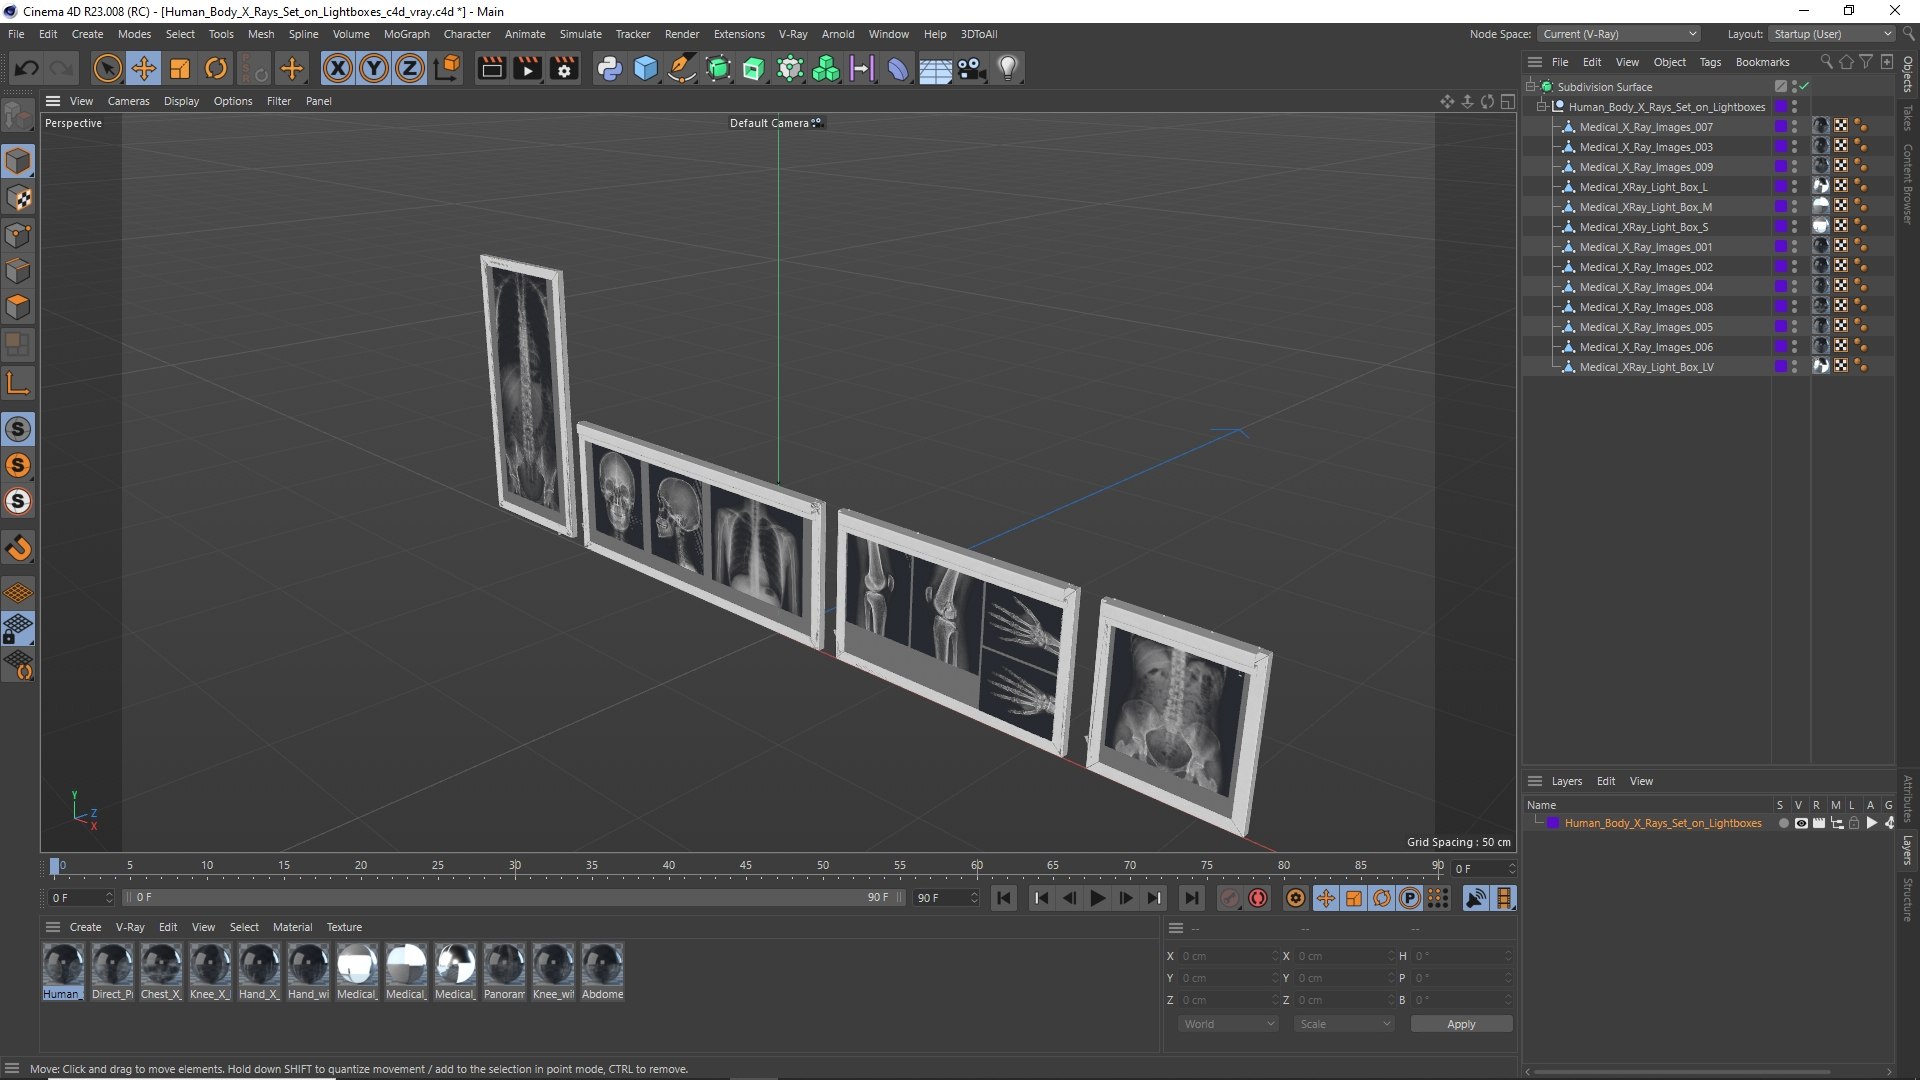Open Material Manager Create menu
Image resolution: width=1920 pixels, height=1080 pixels.
[x=85, y=927]
